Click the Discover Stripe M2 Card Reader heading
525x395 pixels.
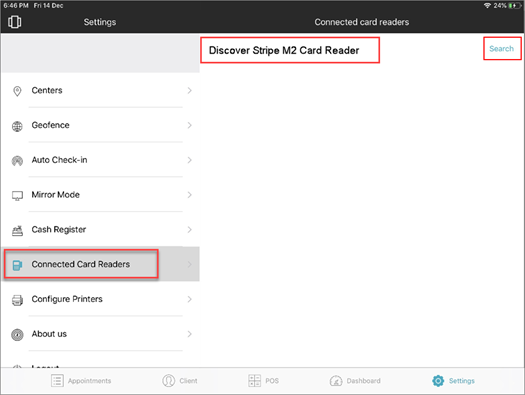(284, 50)
